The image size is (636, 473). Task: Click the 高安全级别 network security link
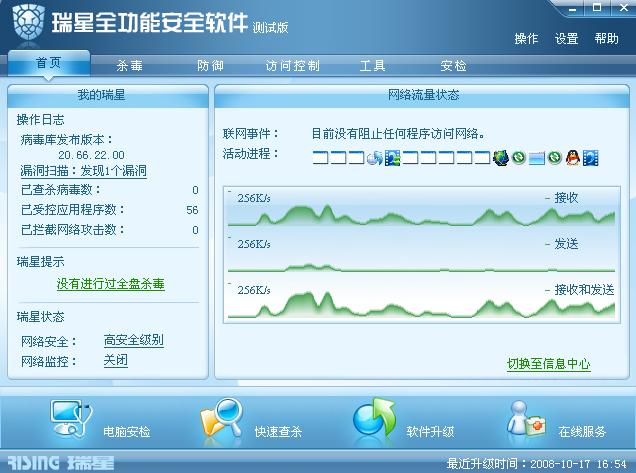click(x=133, y=340)
